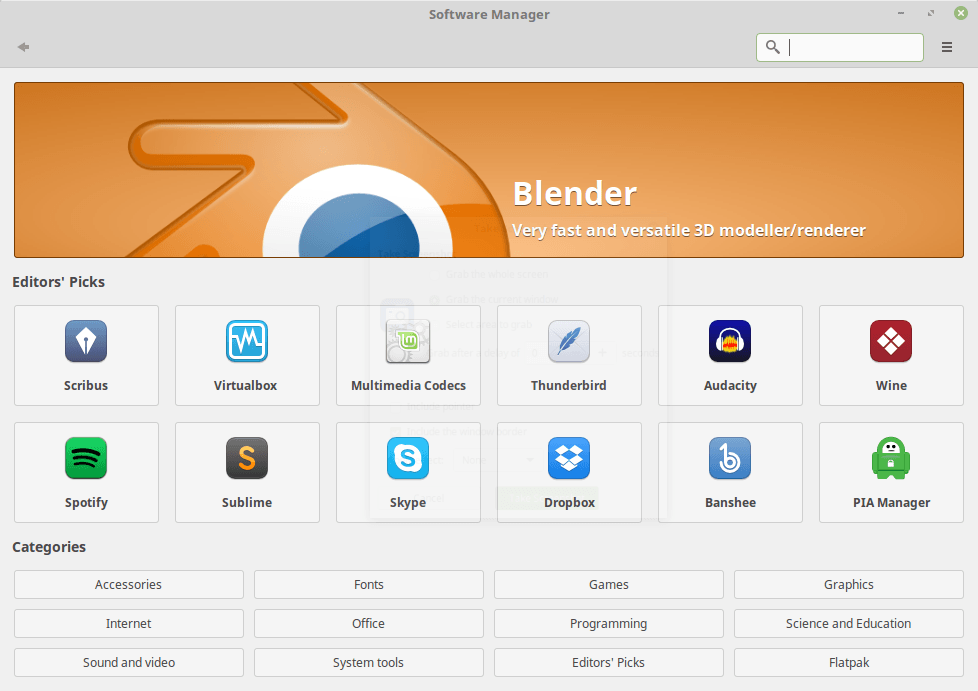Viewport: 978px width, 691px height.
Task: Open the Fonts category
Action: (x=369, y=584)
